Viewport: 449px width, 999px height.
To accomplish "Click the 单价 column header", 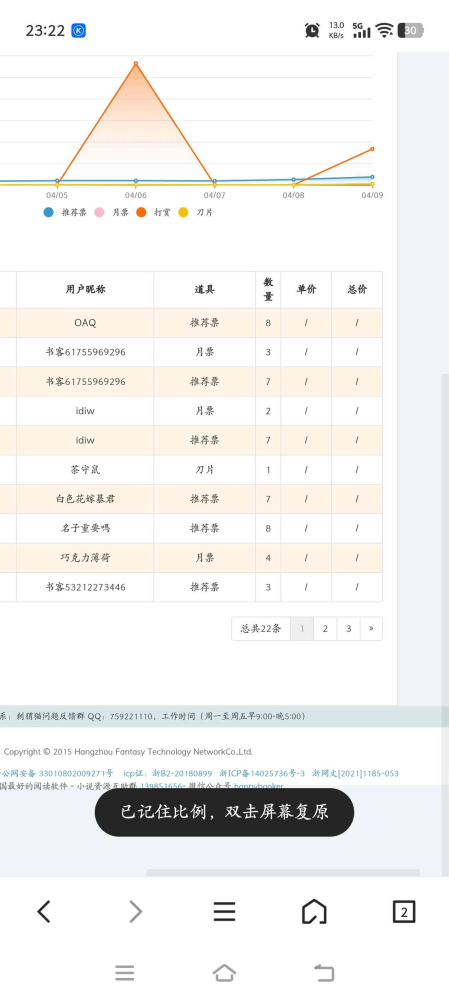I will coord(306,289).
